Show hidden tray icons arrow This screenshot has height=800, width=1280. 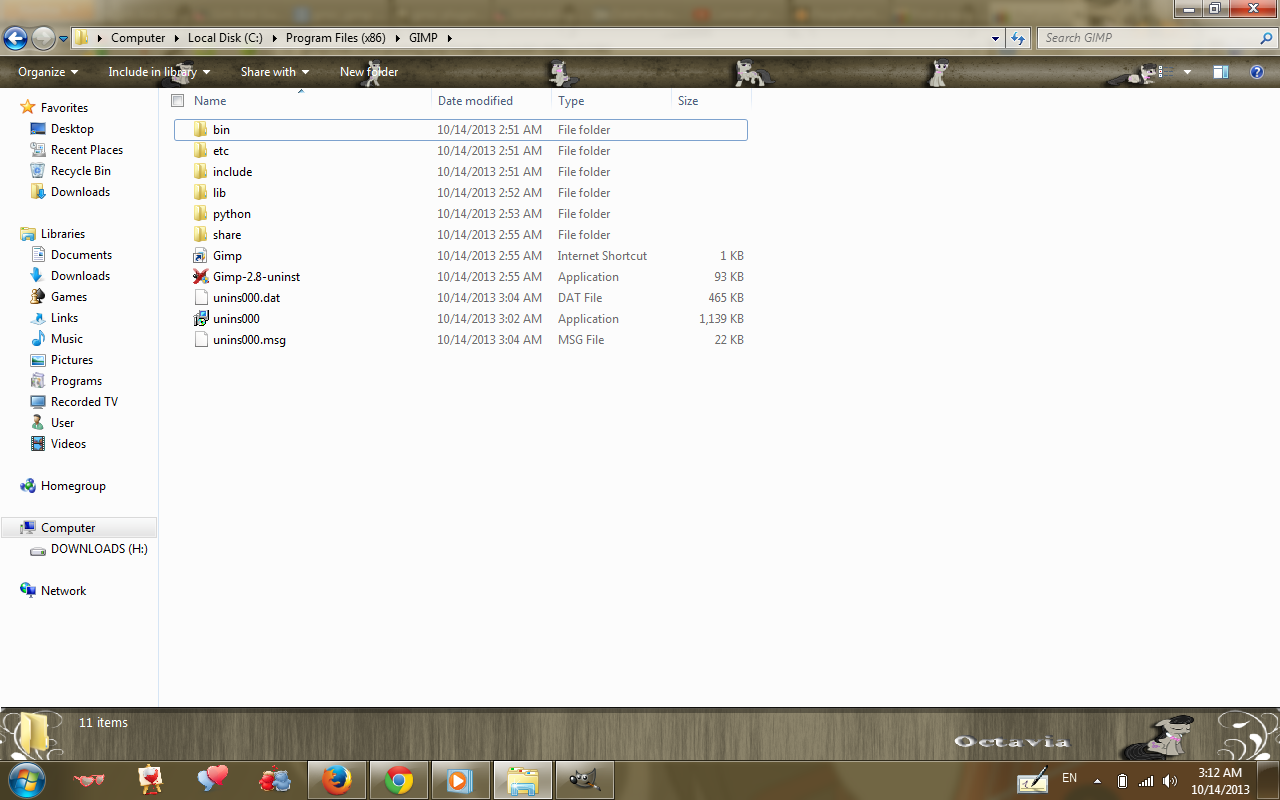[1098, 781]
